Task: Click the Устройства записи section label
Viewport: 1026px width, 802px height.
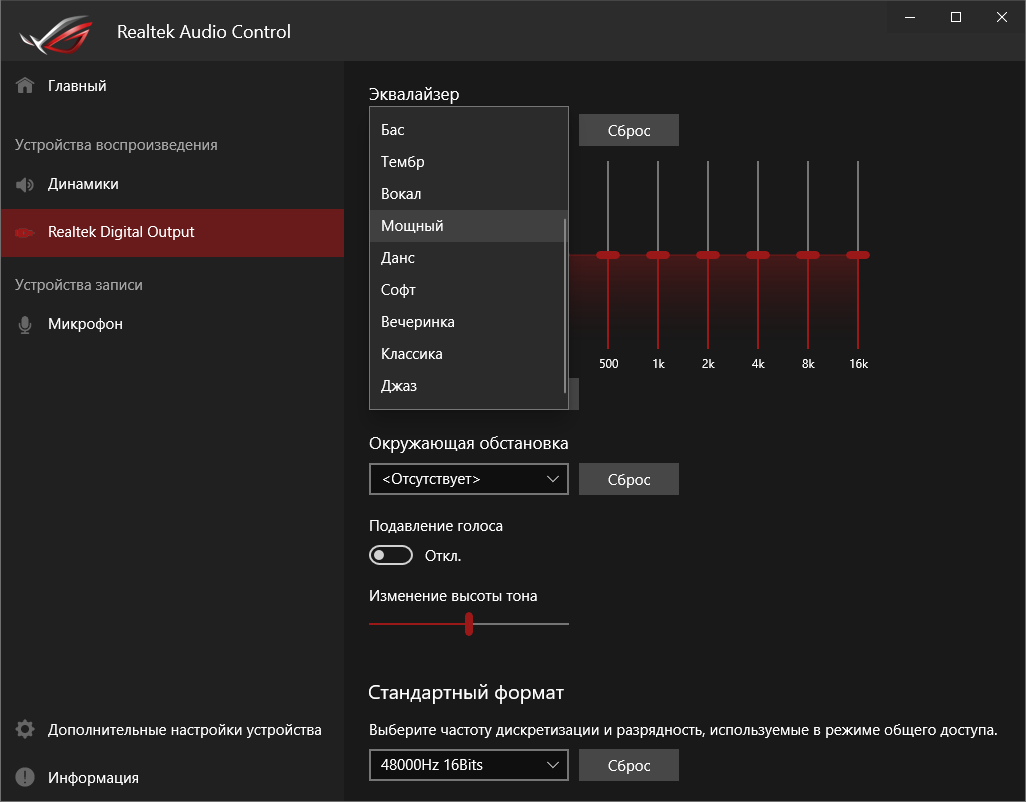Action: click(x=79, y=285)
